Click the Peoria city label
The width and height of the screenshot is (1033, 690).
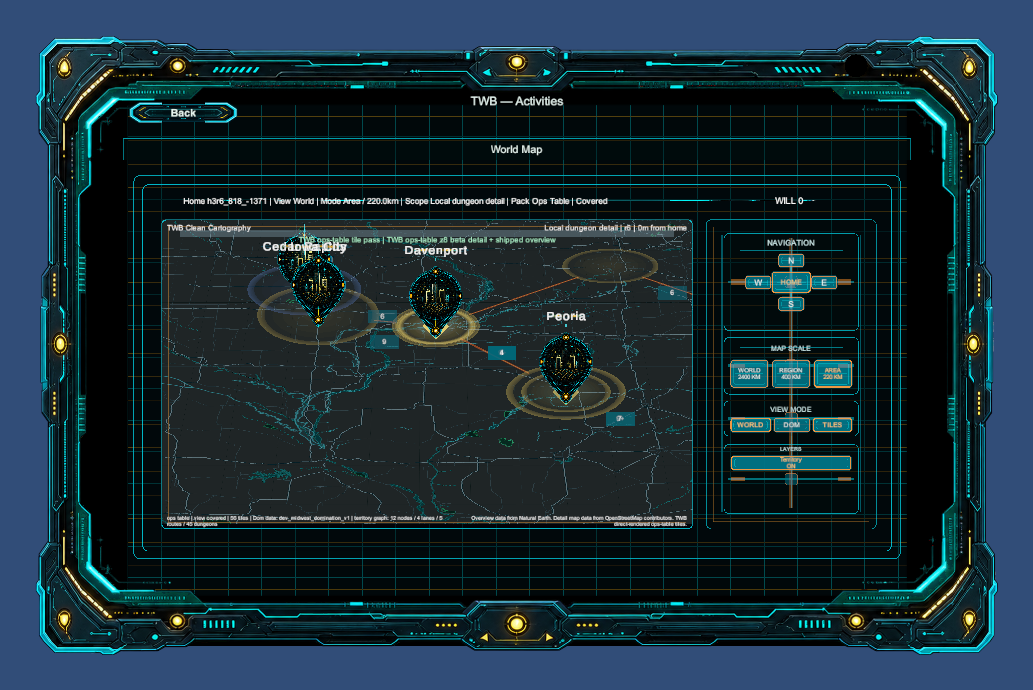click(566, 316)
